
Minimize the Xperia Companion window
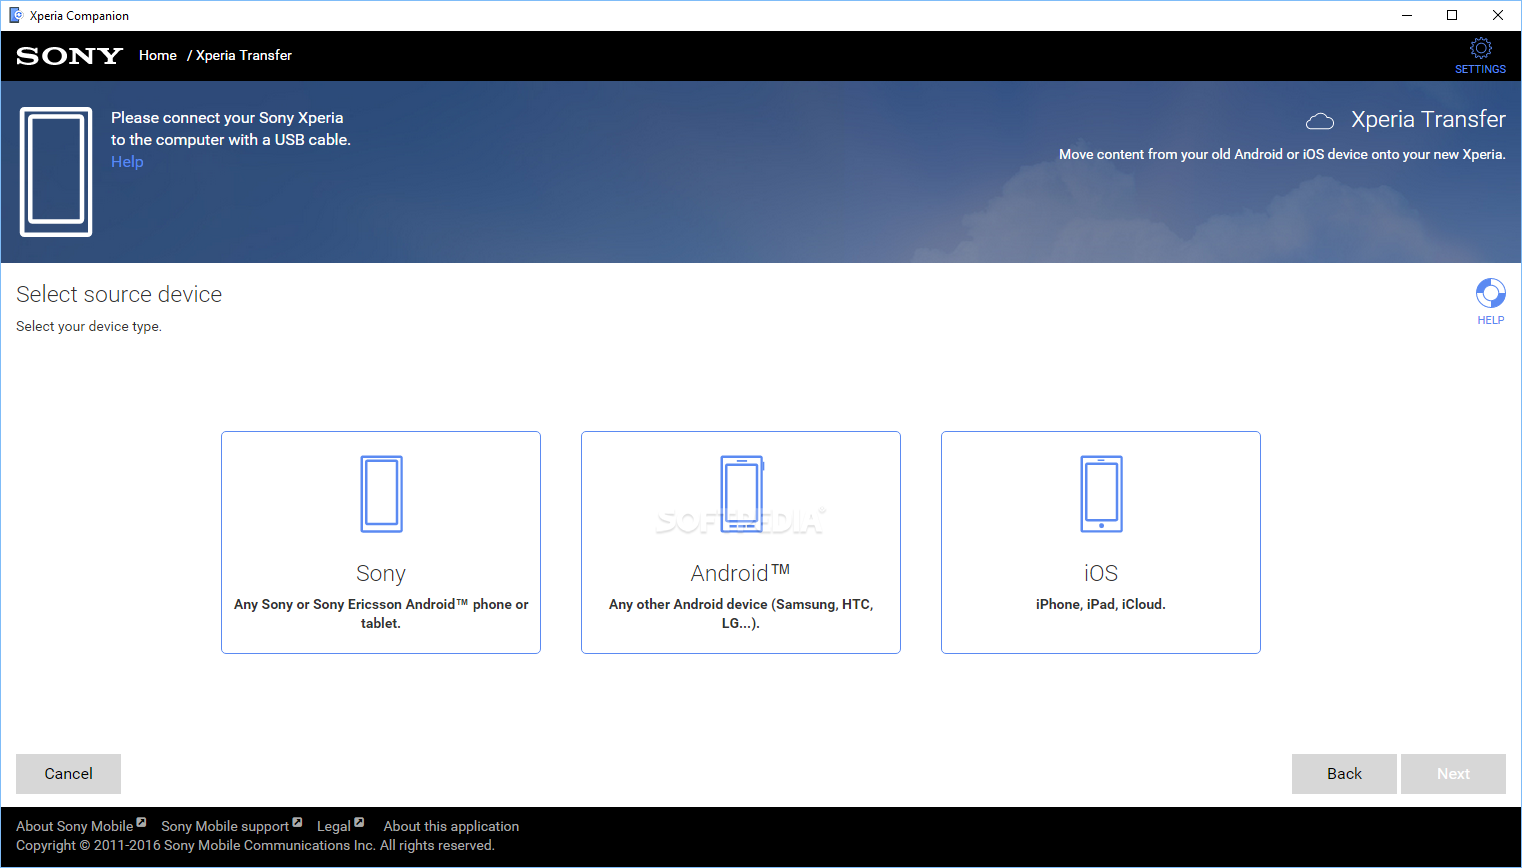pyautogui.click(x=1406, y=15)
